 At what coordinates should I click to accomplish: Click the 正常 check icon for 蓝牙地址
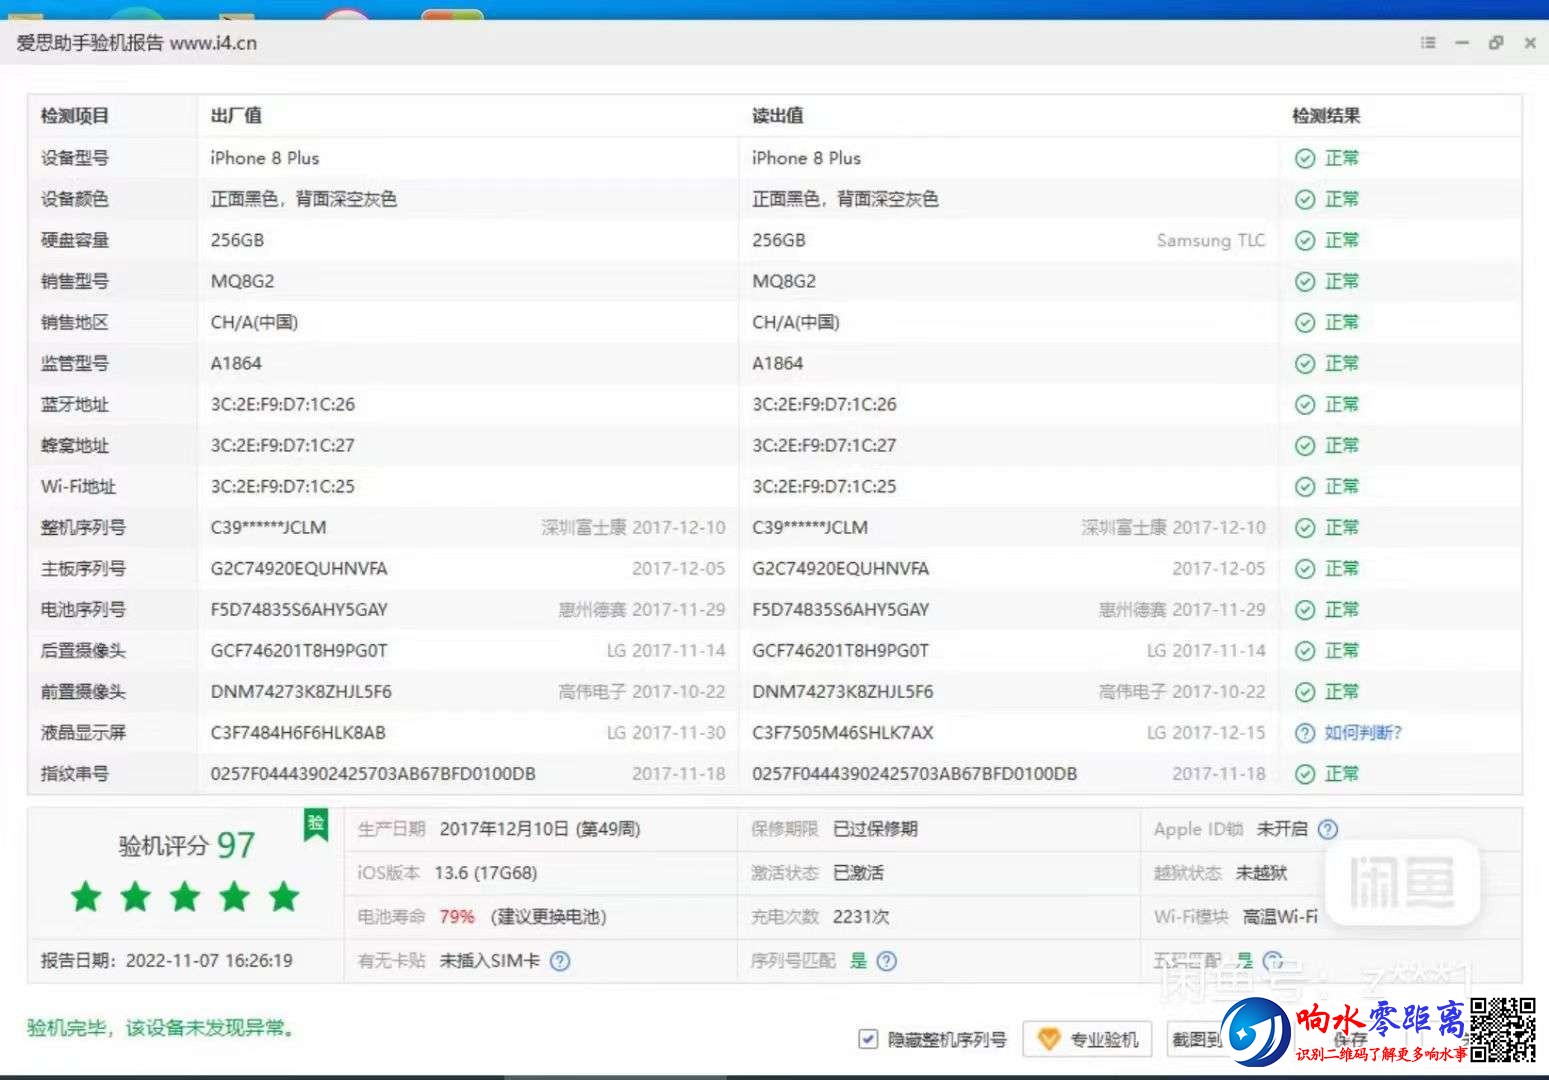[1305, 404]
